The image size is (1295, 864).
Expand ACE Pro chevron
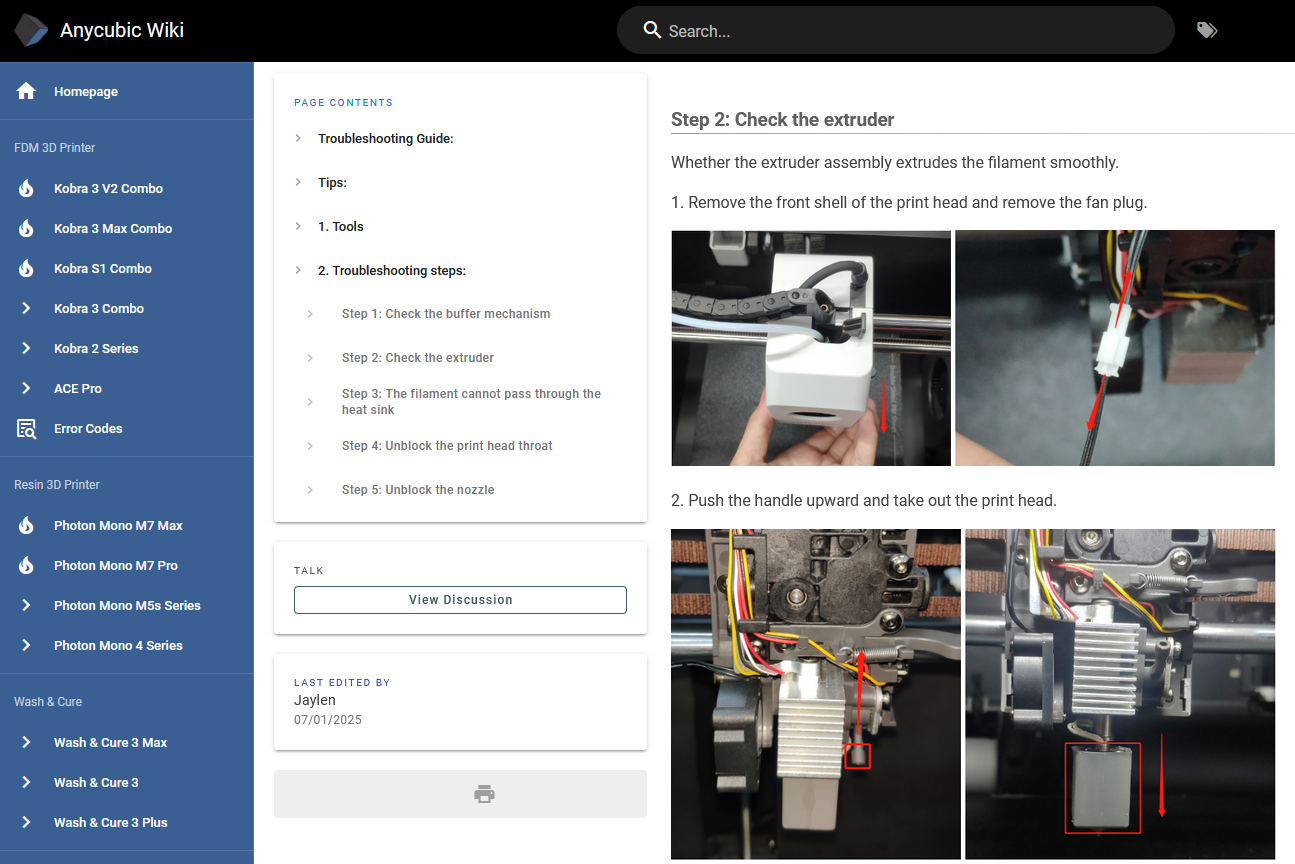[27, 388]
